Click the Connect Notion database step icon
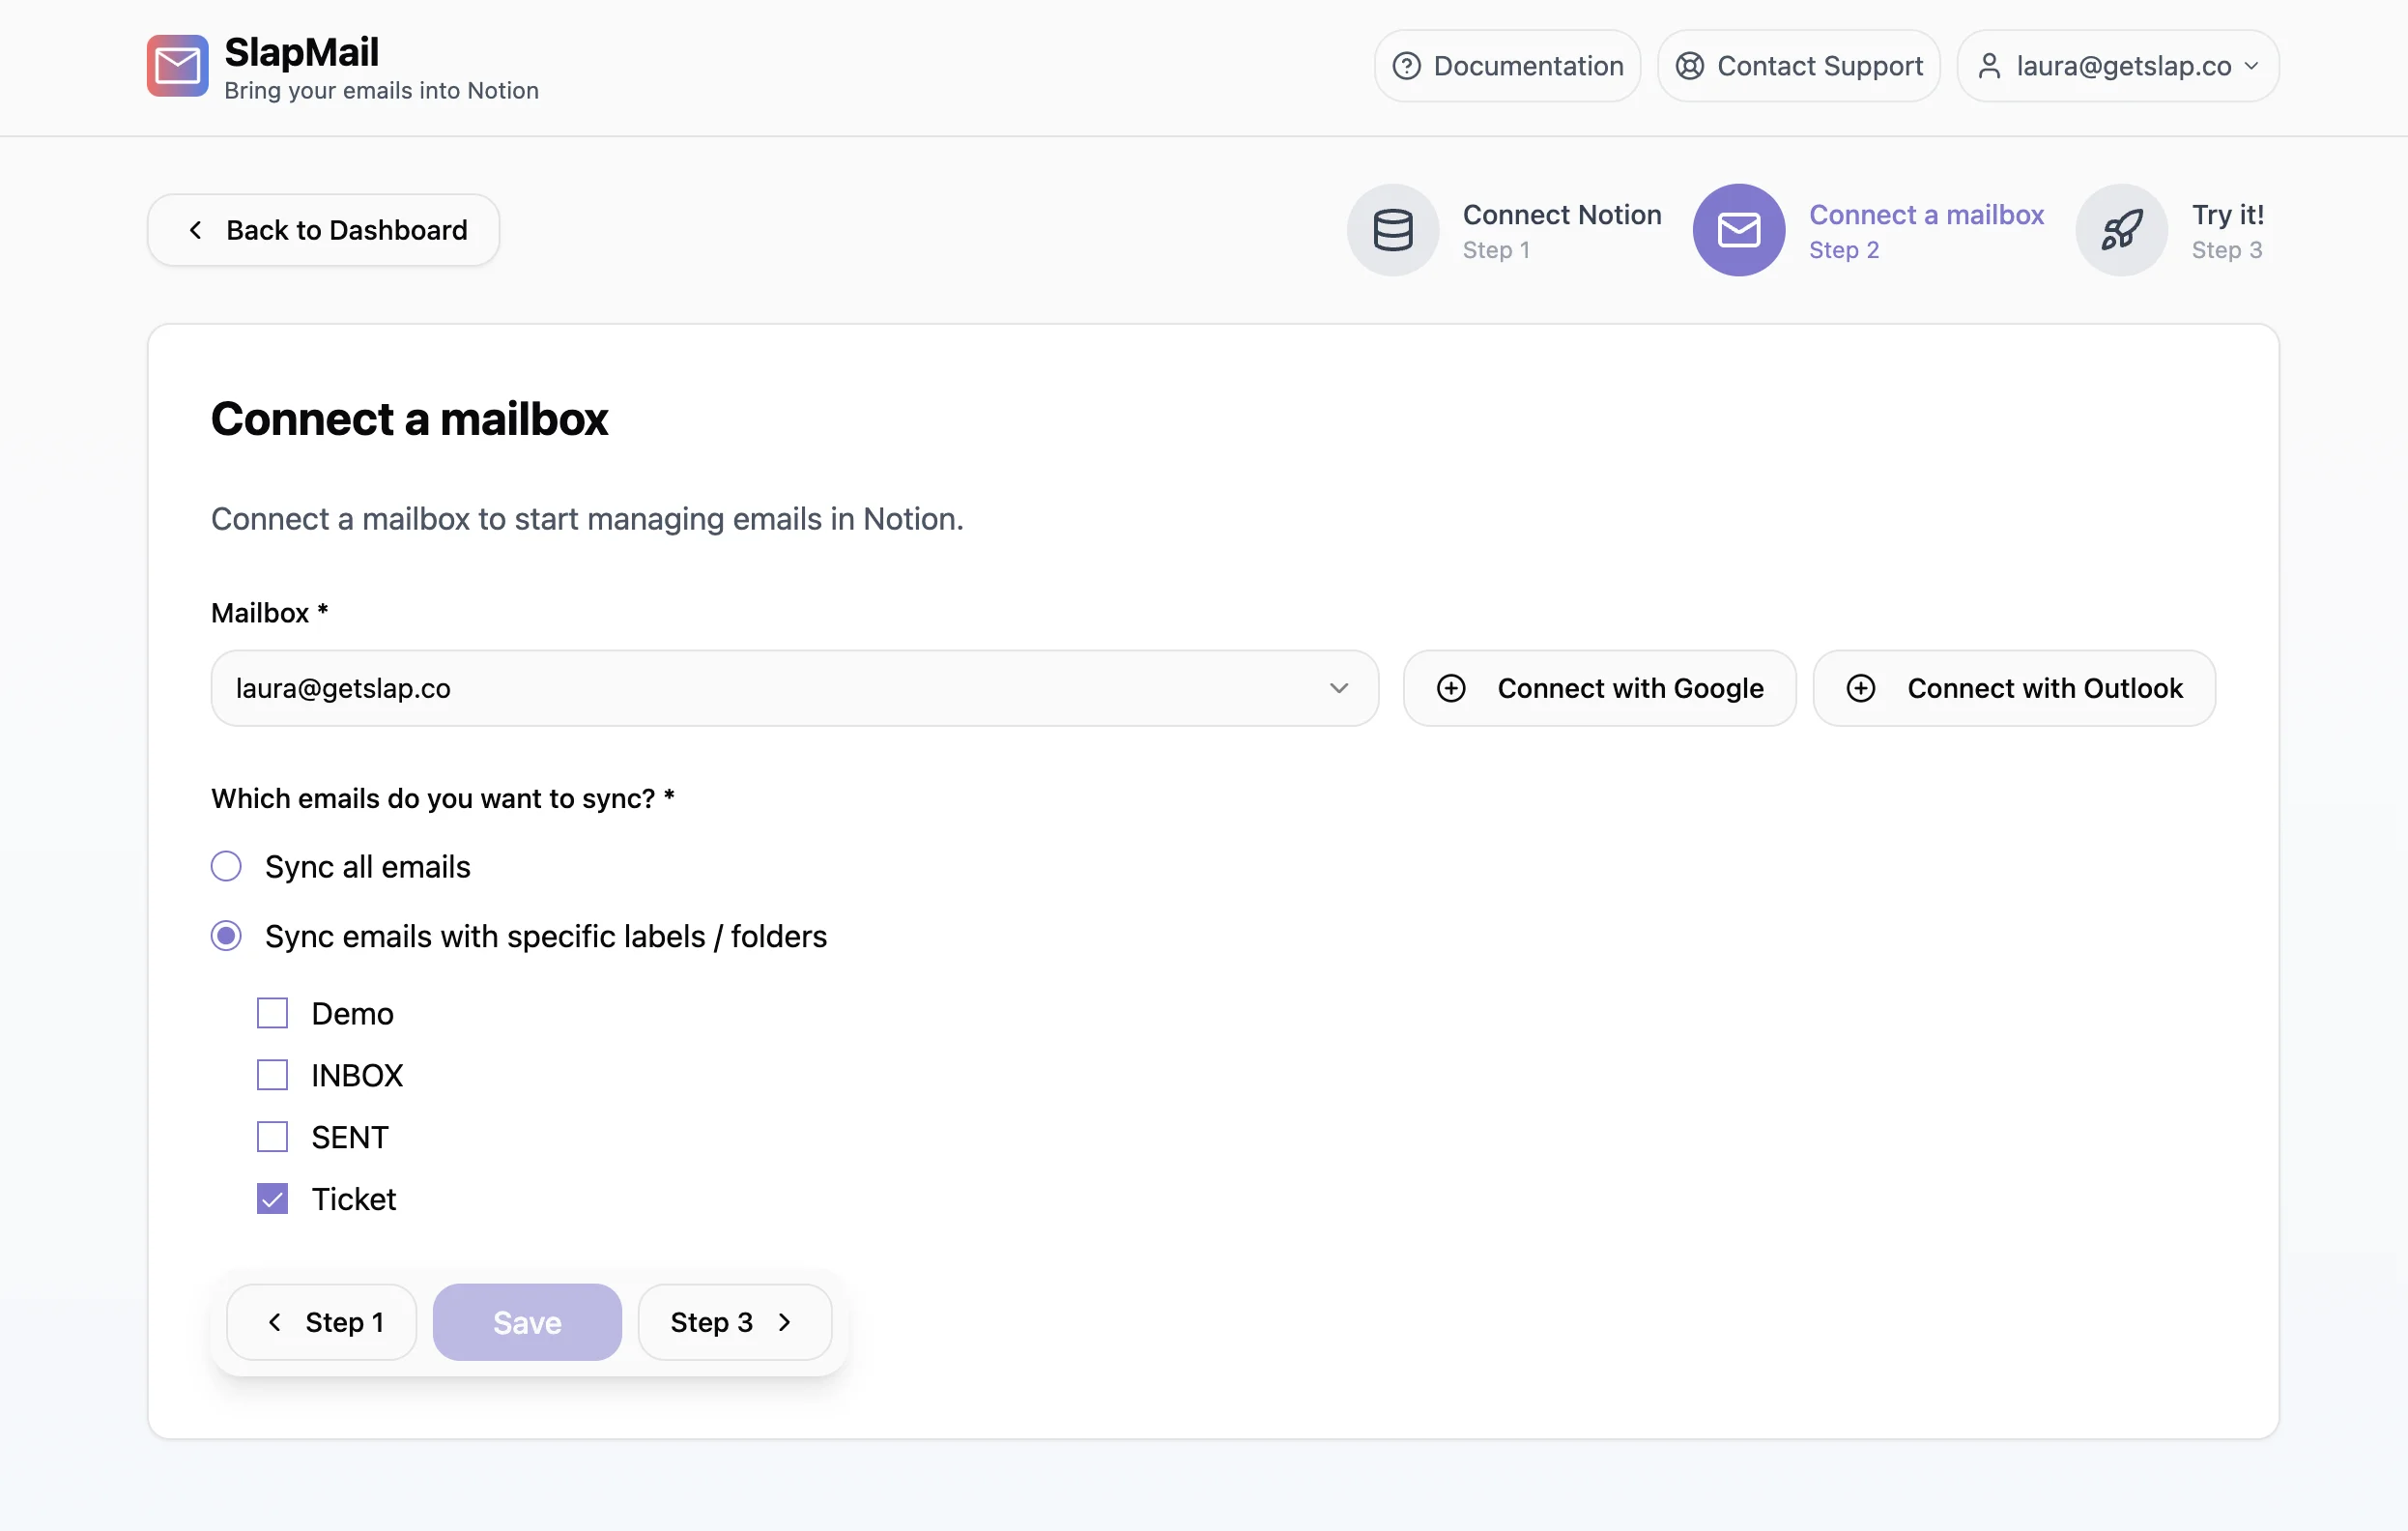This screenshot has width=2408, height=1531. click(1392, 230)
